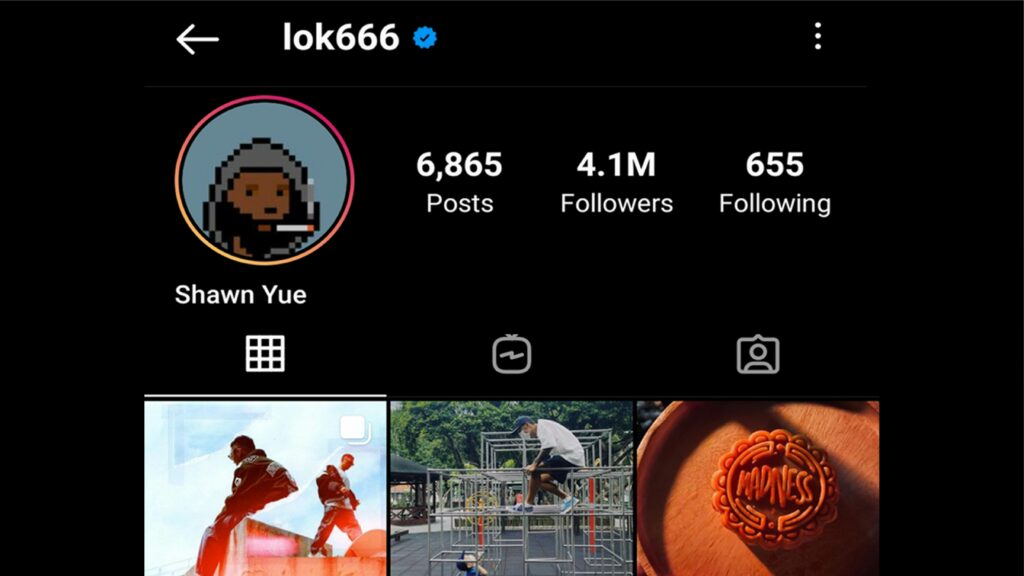Open the playground climbing frame post

511,488
